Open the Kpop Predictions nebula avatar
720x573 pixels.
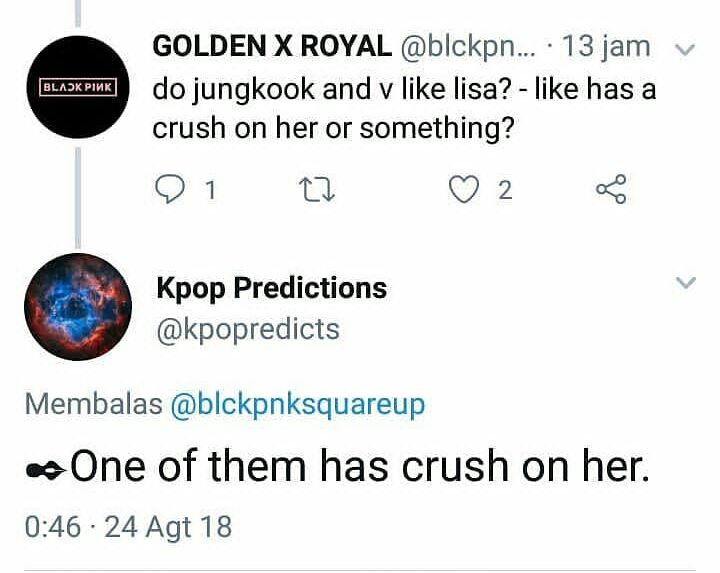coord(78,306)
